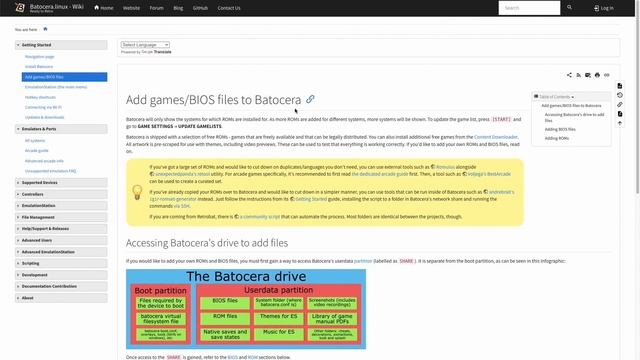Open the All systems sidebar link
The width and height of the screenshot is (640, 360).
35,140
